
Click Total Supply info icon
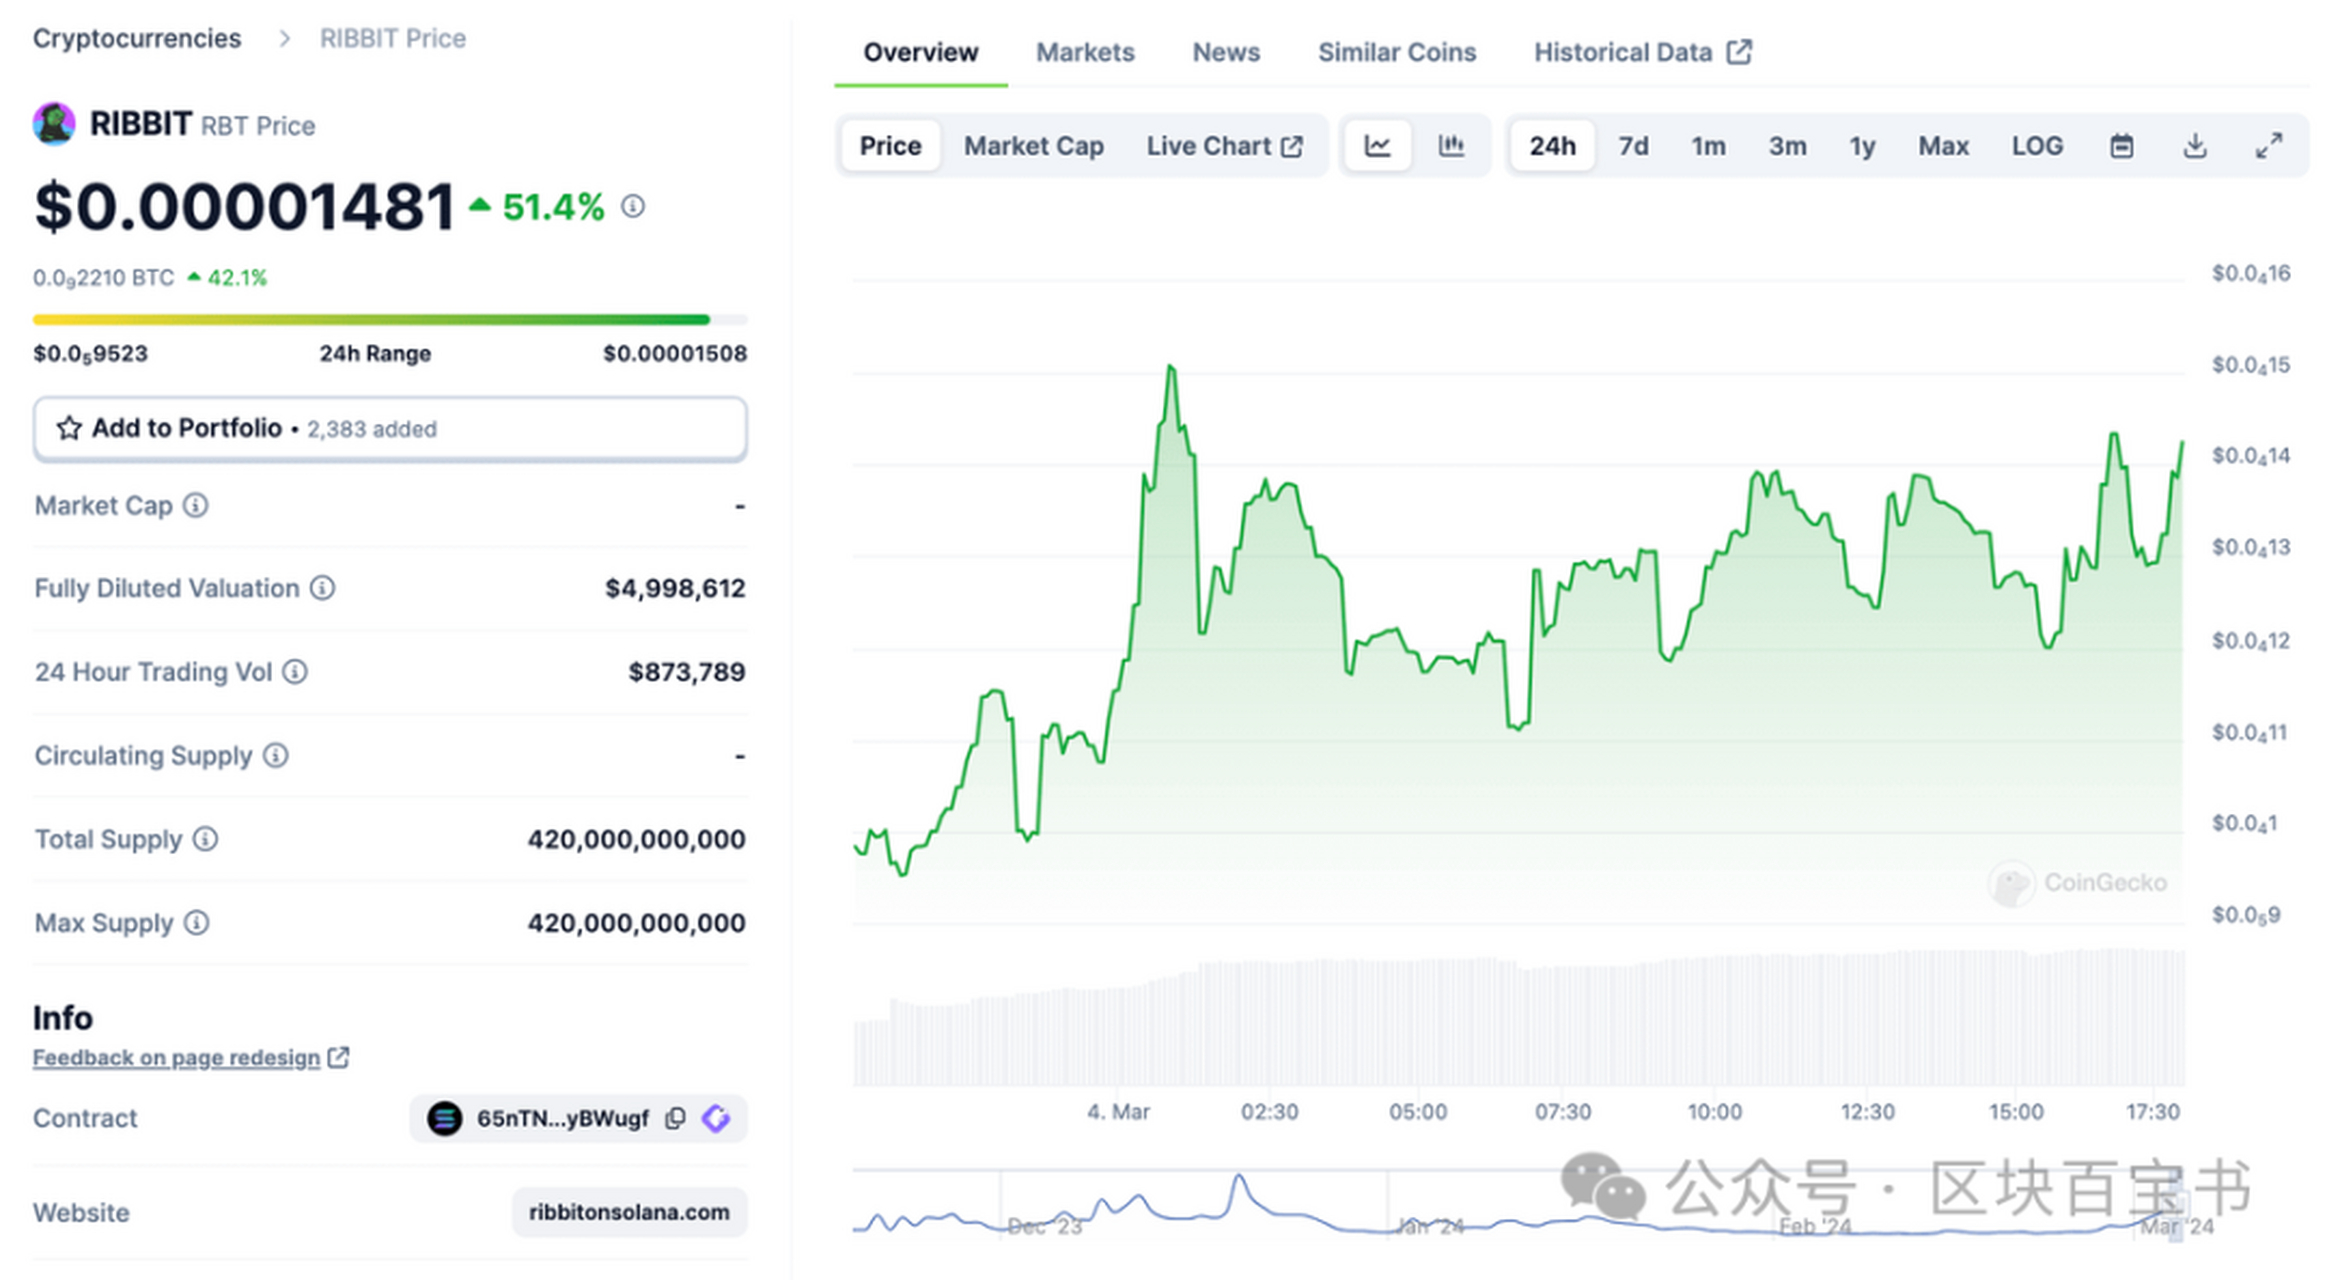click(205, 839)
